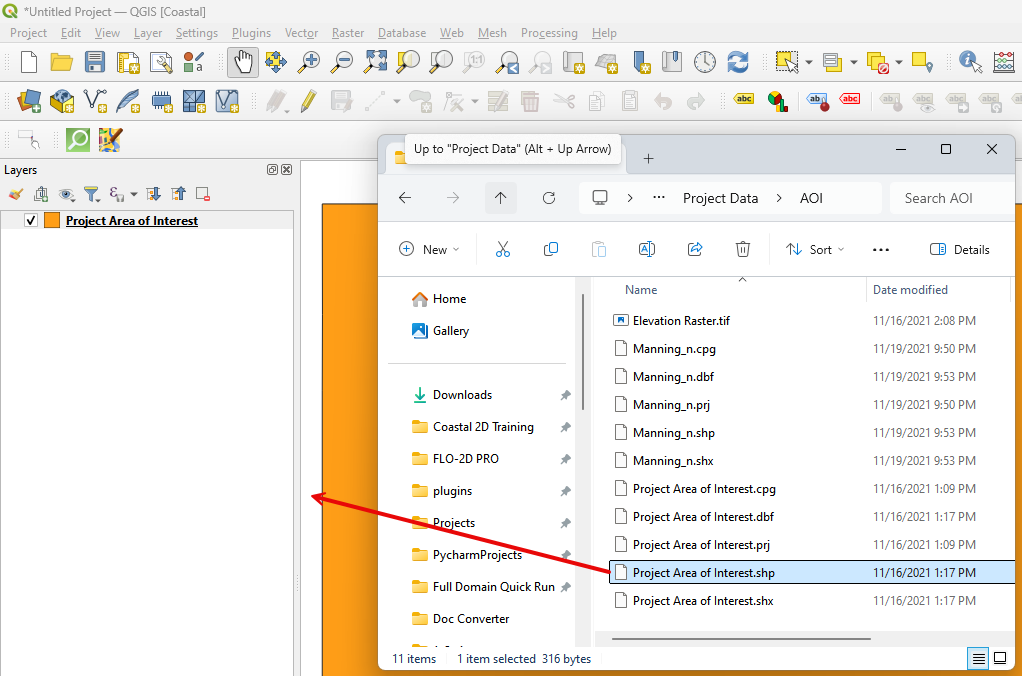
Task: Open the Processing menu
Action: [x=549, y=33]
